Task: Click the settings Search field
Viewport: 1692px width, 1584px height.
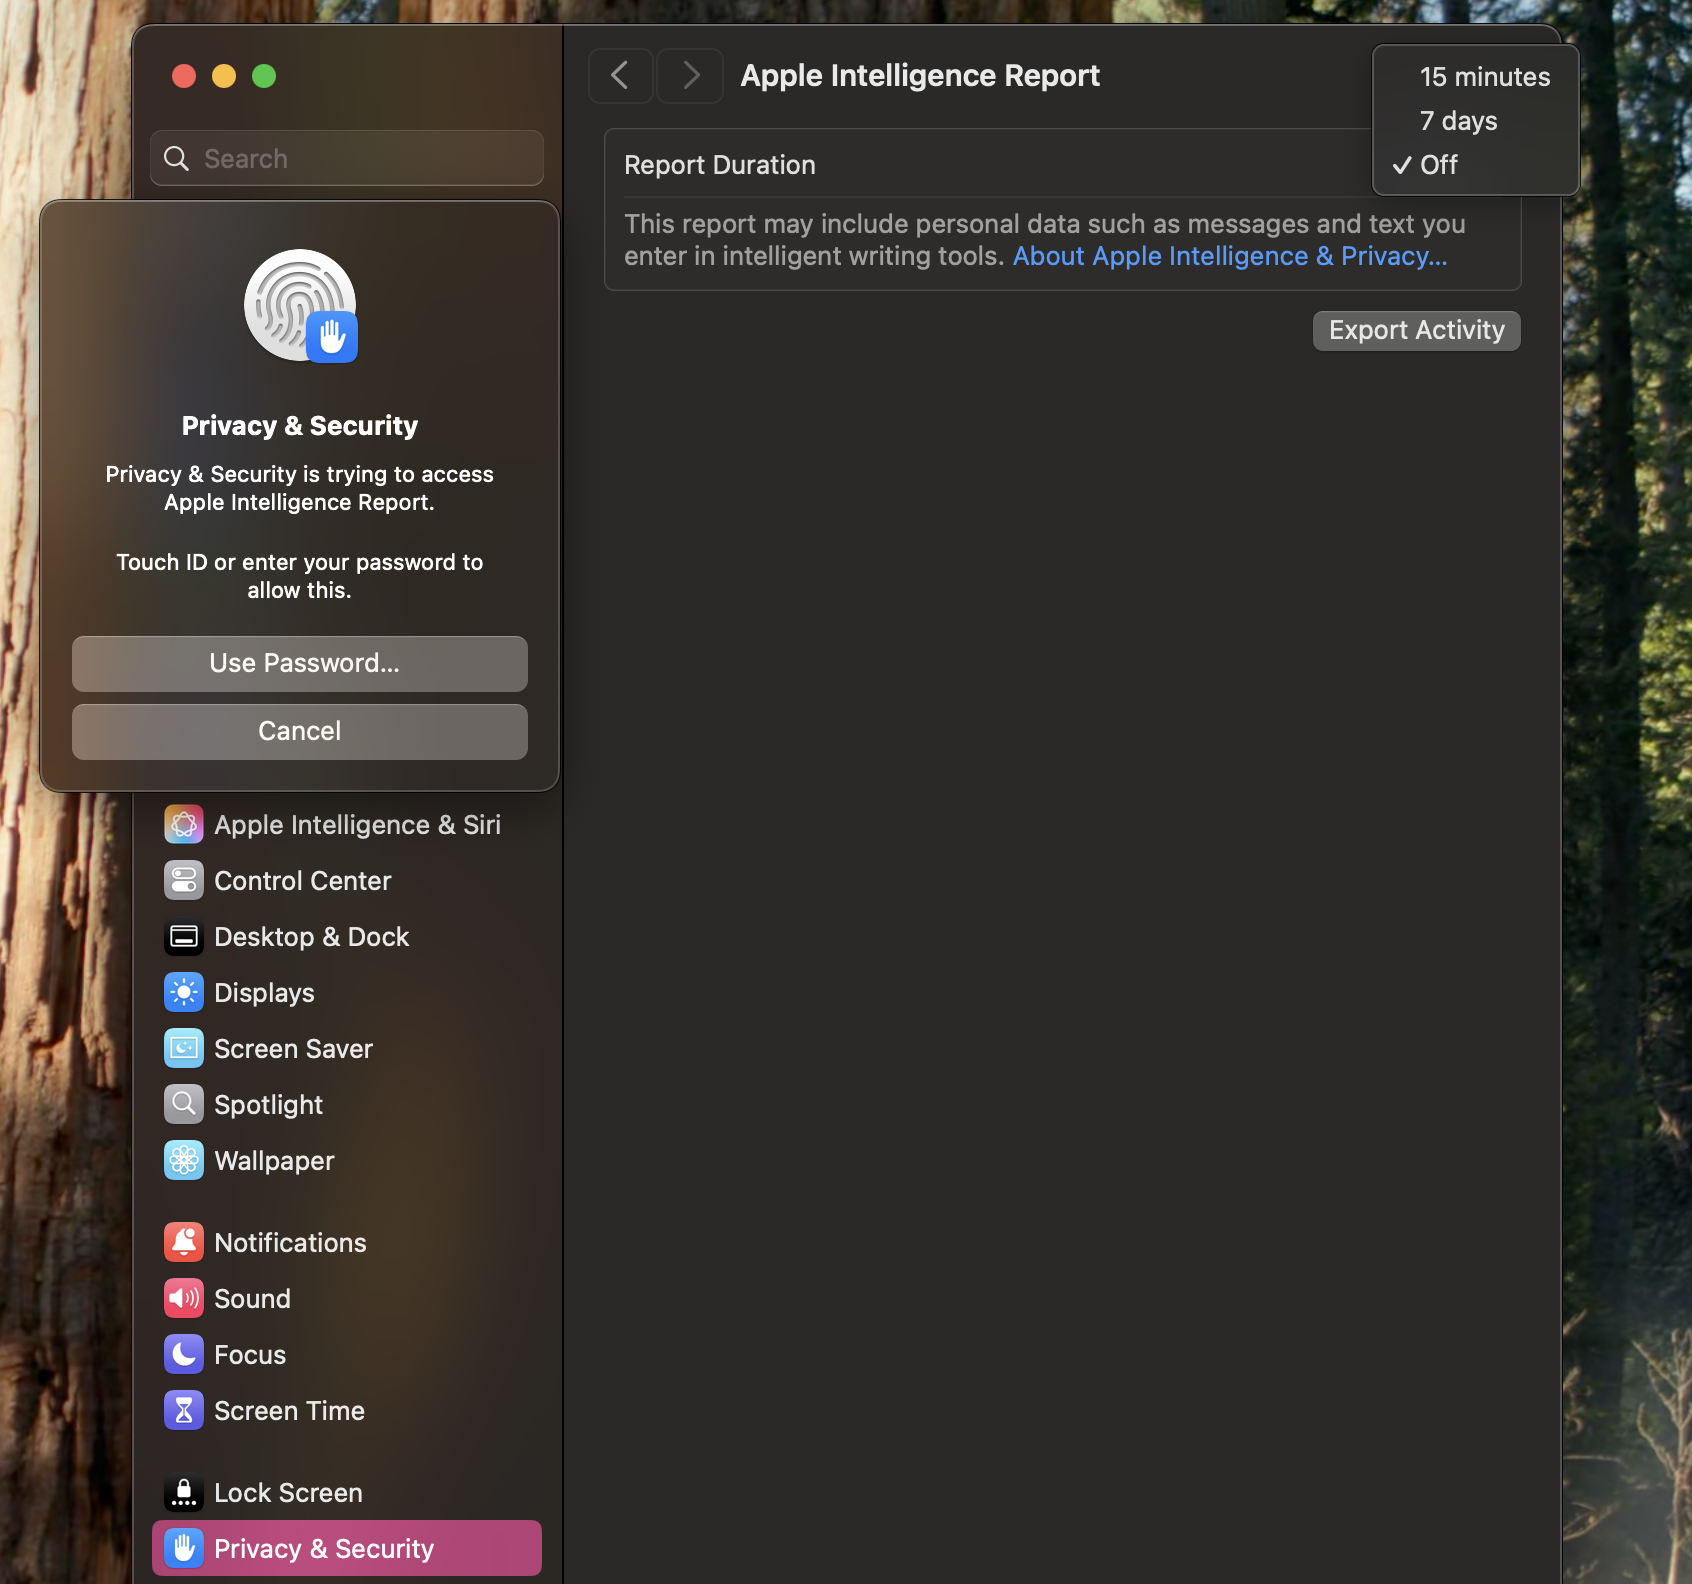Action: [x=347, y=158]
